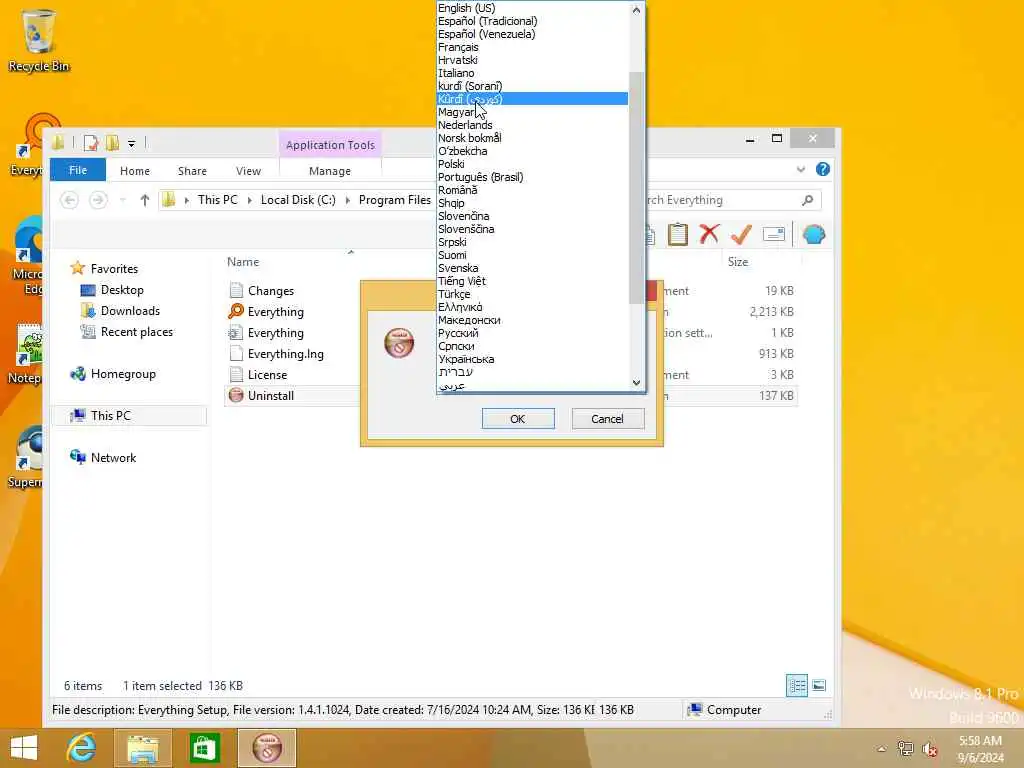
Task: Click the orange checkmark rename icon
Action: (741, 234)
